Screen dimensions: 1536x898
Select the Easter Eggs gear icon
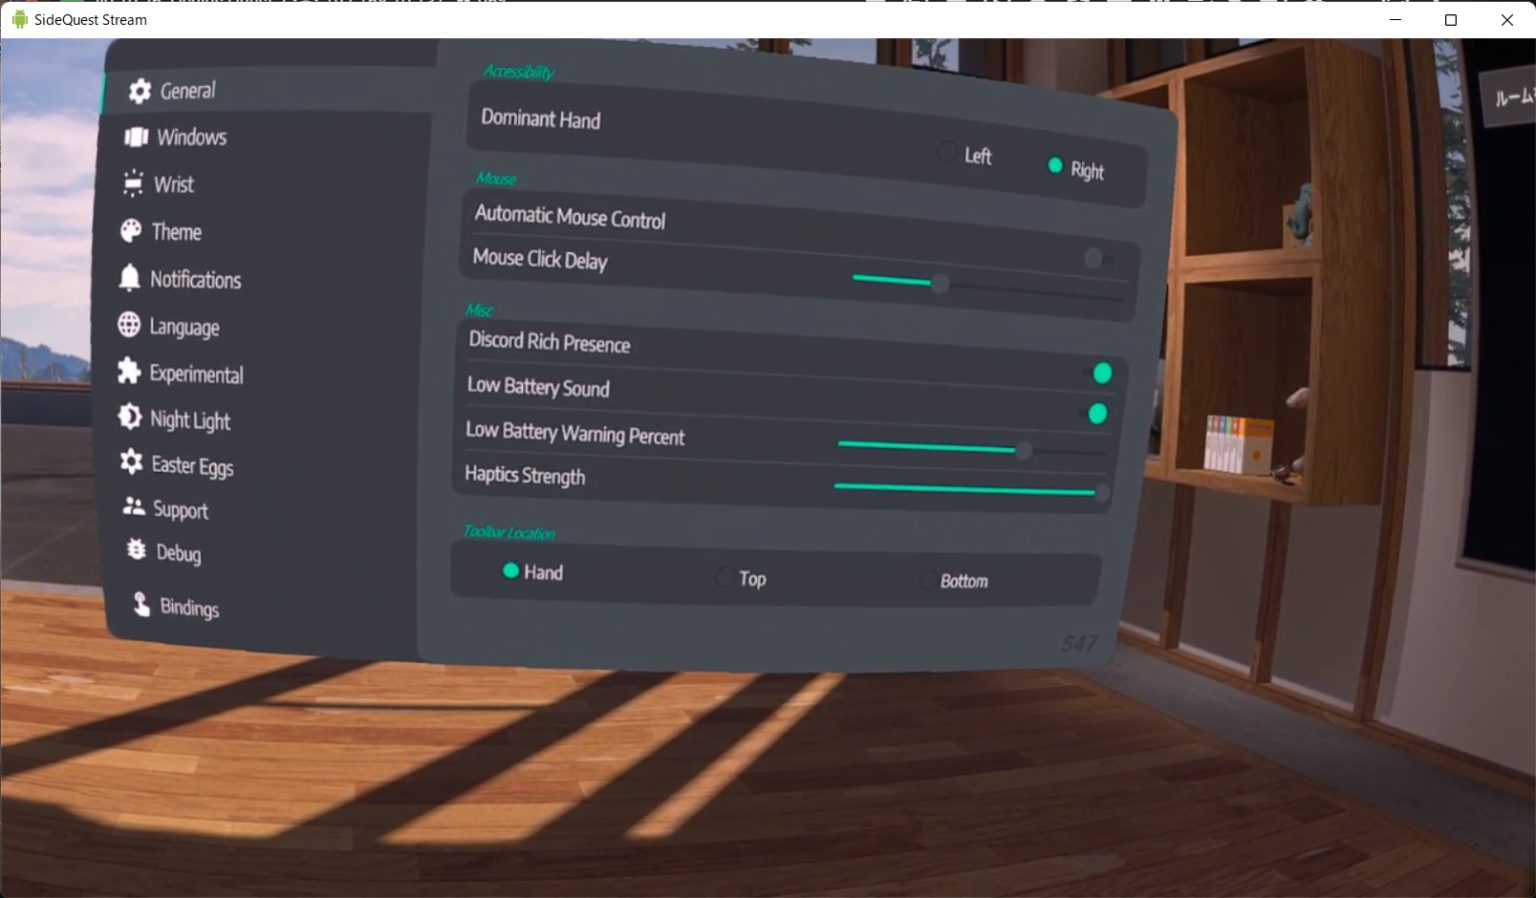tap(131, 462)
